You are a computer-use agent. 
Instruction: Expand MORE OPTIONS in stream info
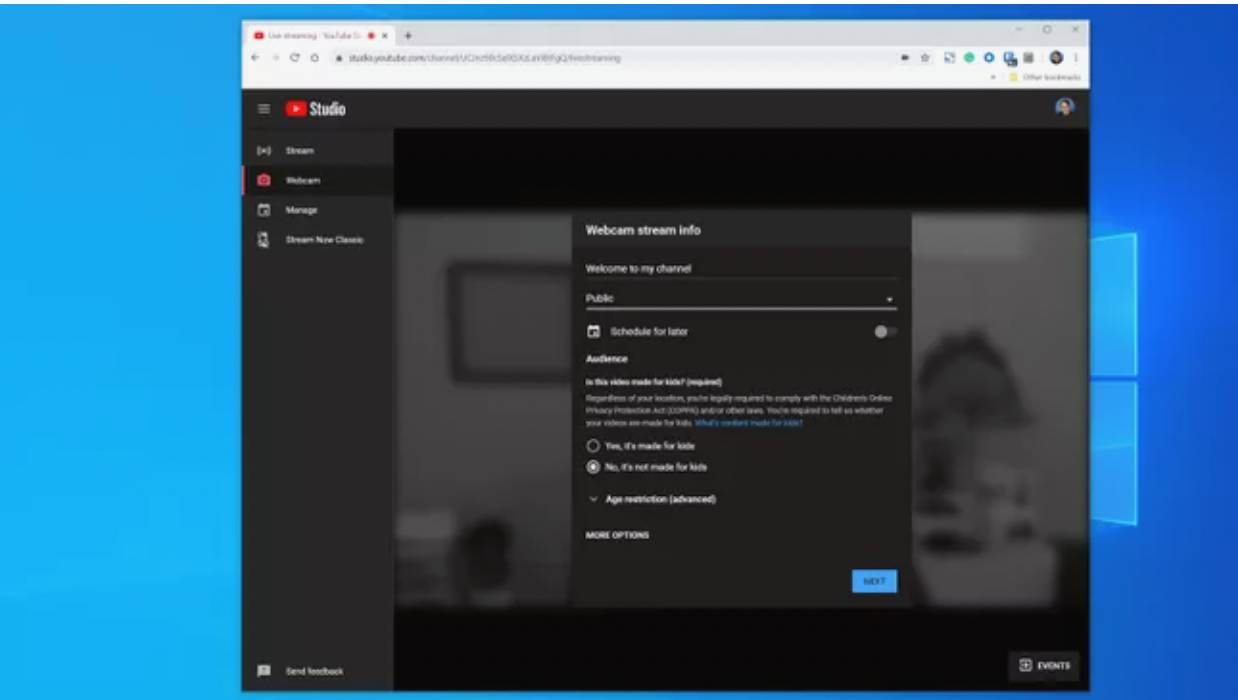coord(617,535)
